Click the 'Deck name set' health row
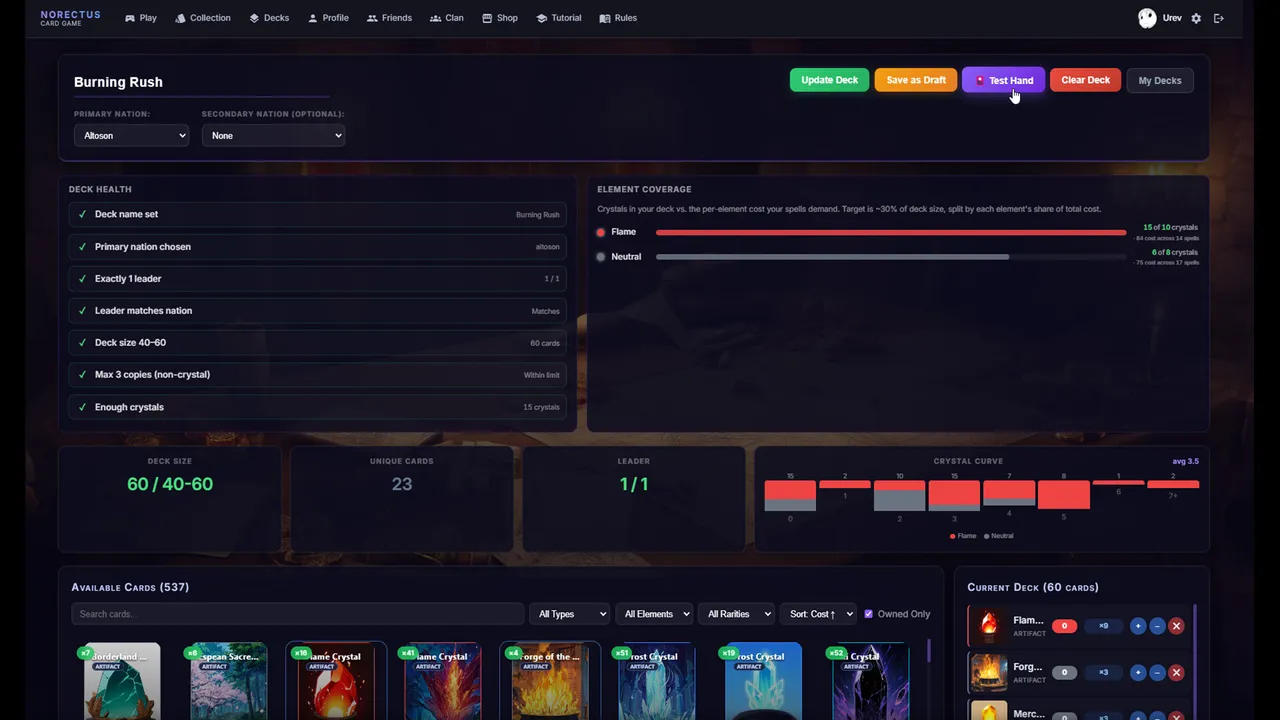1280x720 pixels. (318, 214)
